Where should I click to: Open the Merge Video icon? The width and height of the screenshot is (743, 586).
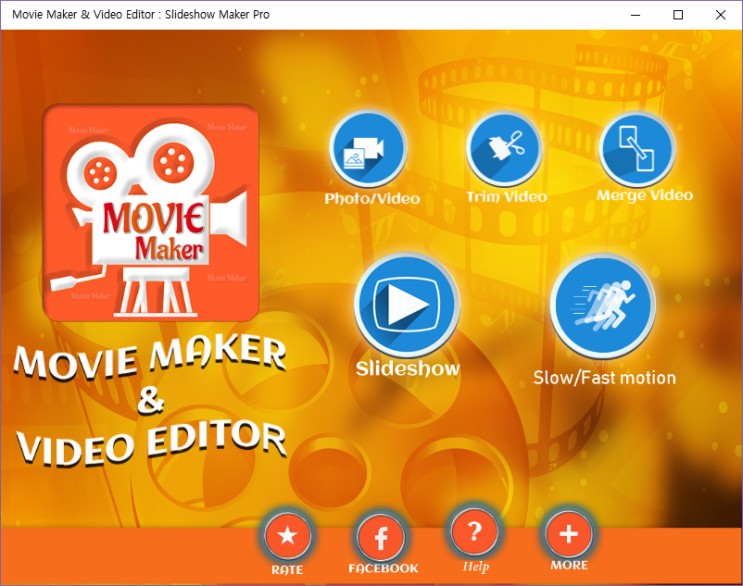[637, 149]
